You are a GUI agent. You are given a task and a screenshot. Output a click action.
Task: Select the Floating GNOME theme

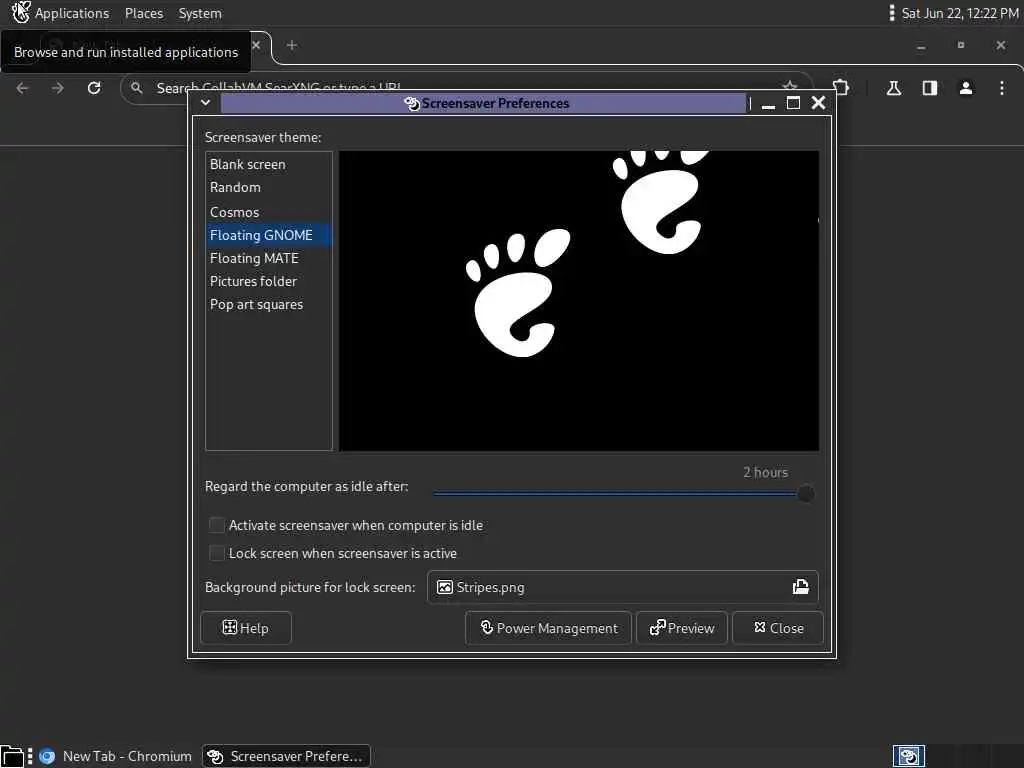(268, 235)
